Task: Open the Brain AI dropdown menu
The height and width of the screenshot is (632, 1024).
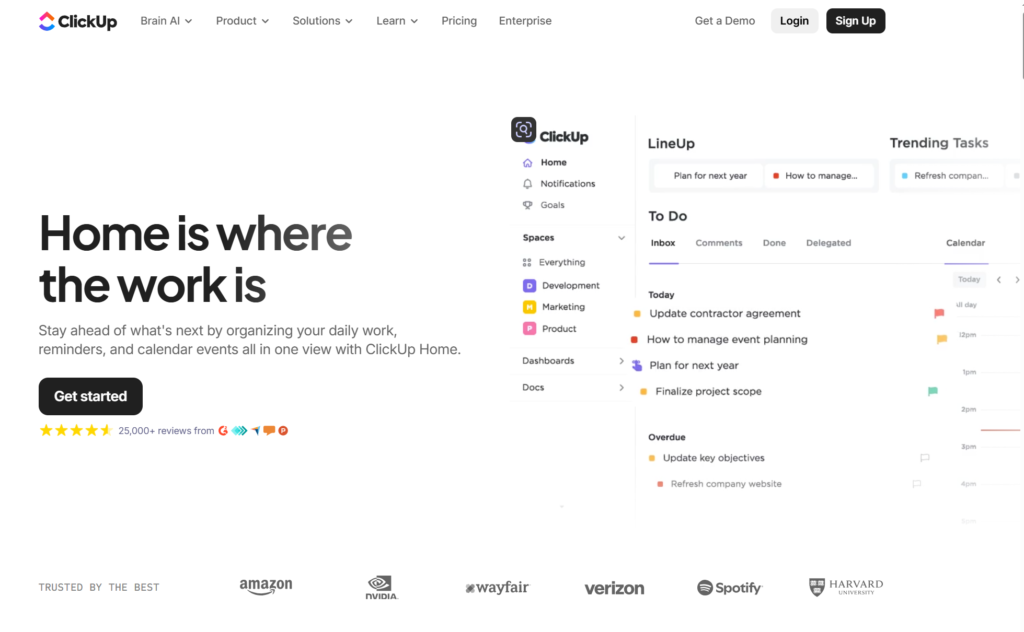Action: (x=166, y=21)
